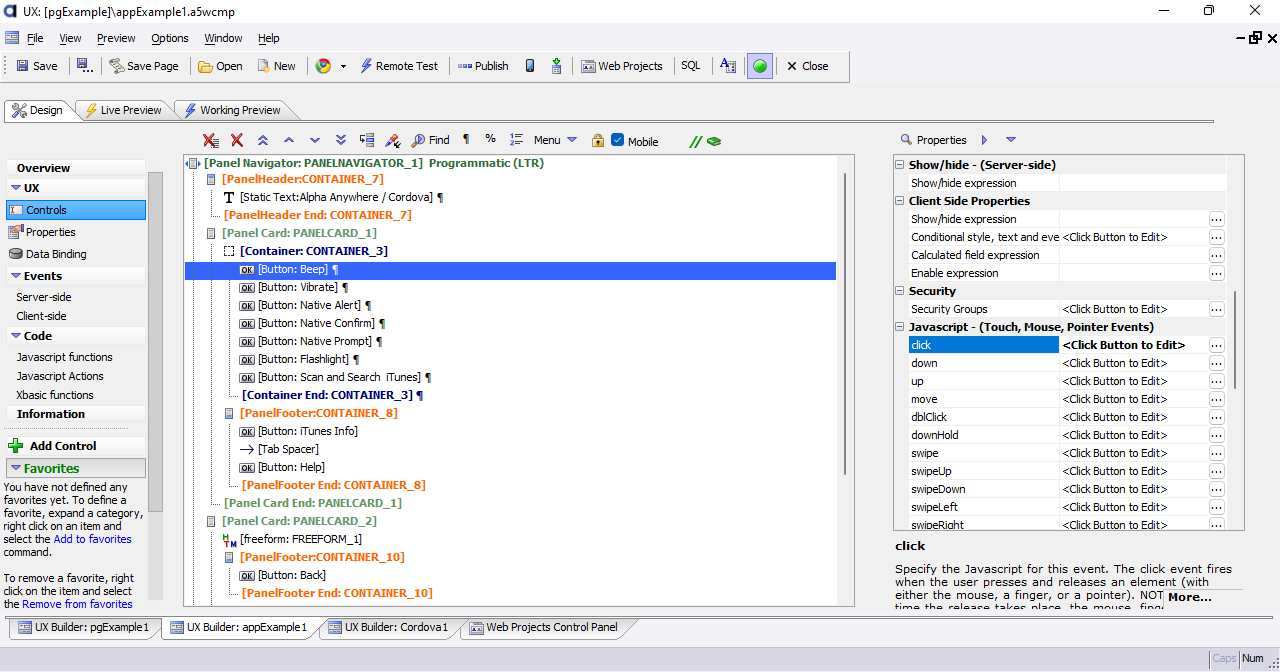Click the eyedropper pick tool icon
Screen dimensions: 1280x672
(393, 140)
